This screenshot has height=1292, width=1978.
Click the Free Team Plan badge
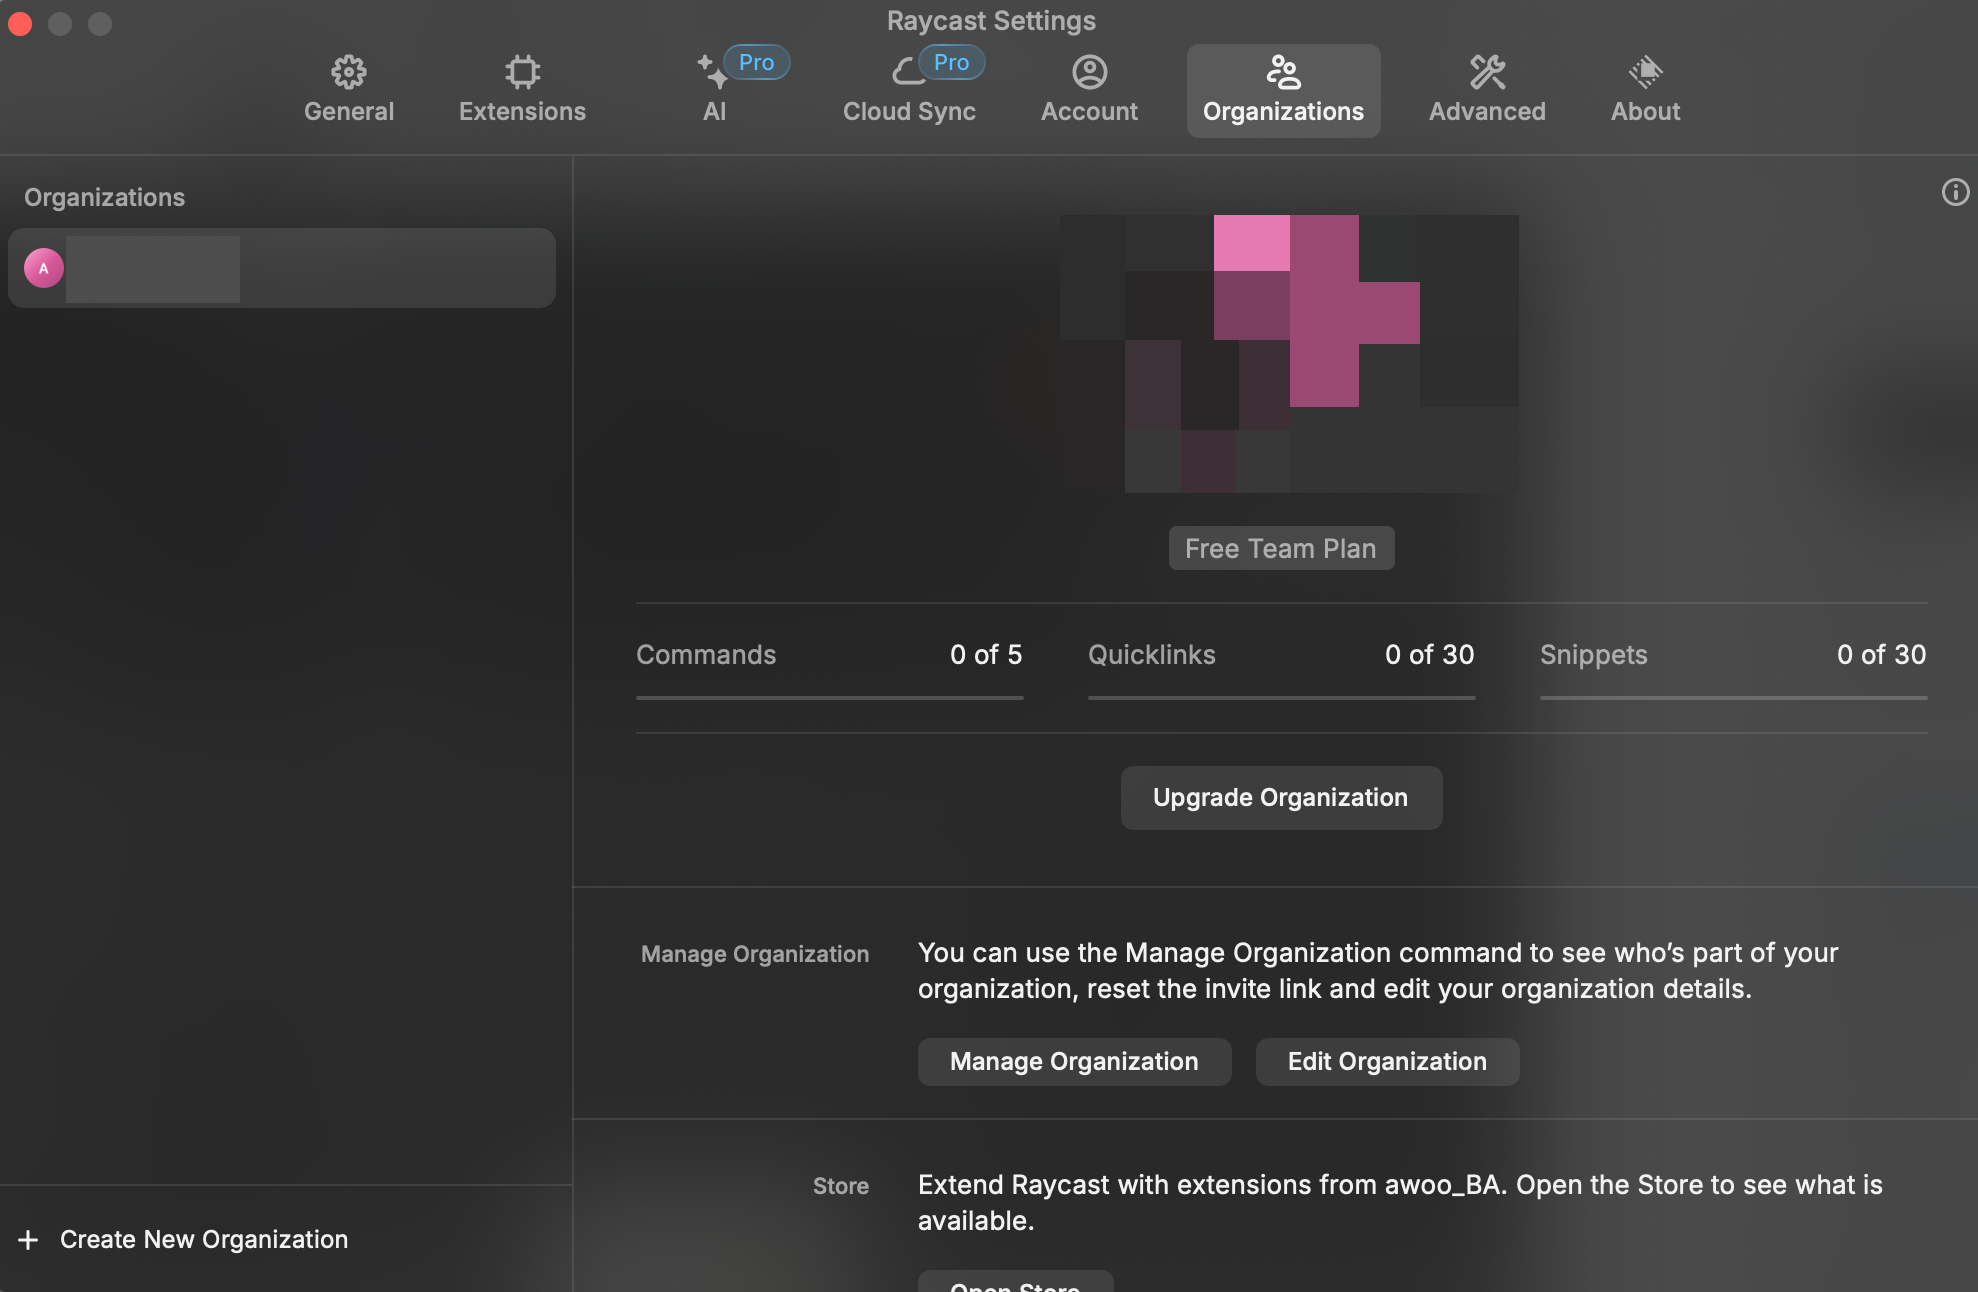(x=1280, y=548)
